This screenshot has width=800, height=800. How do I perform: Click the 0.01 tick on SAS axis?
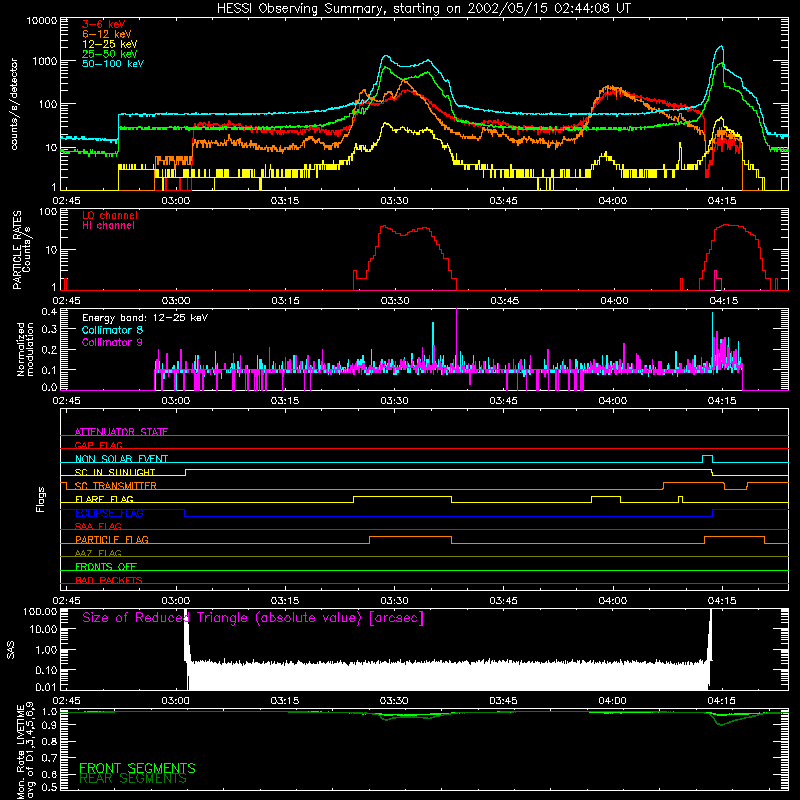click(x=46, y=687)
